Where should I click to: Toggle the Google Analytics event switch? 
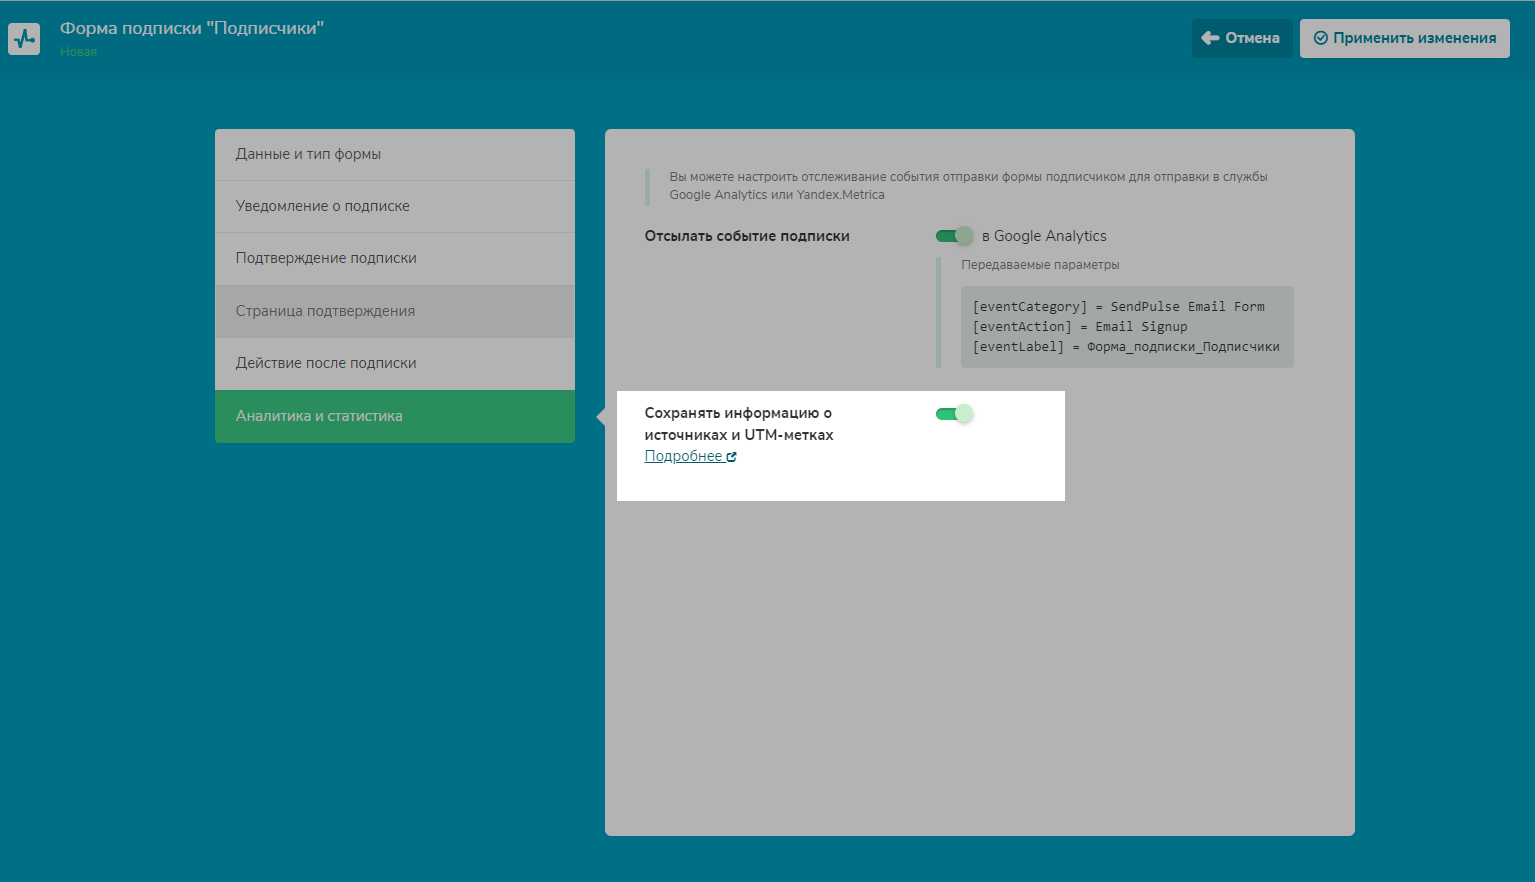point(954,236)
